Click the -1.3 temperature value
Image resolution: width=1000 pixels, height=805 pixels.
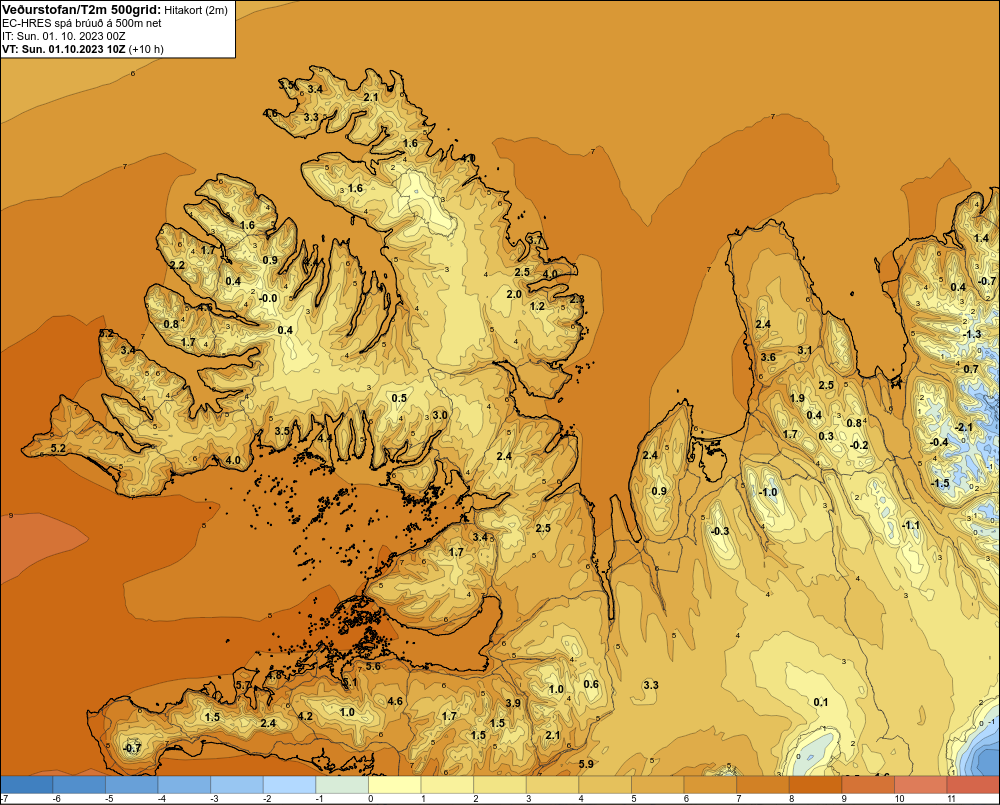tap(972, 334)
